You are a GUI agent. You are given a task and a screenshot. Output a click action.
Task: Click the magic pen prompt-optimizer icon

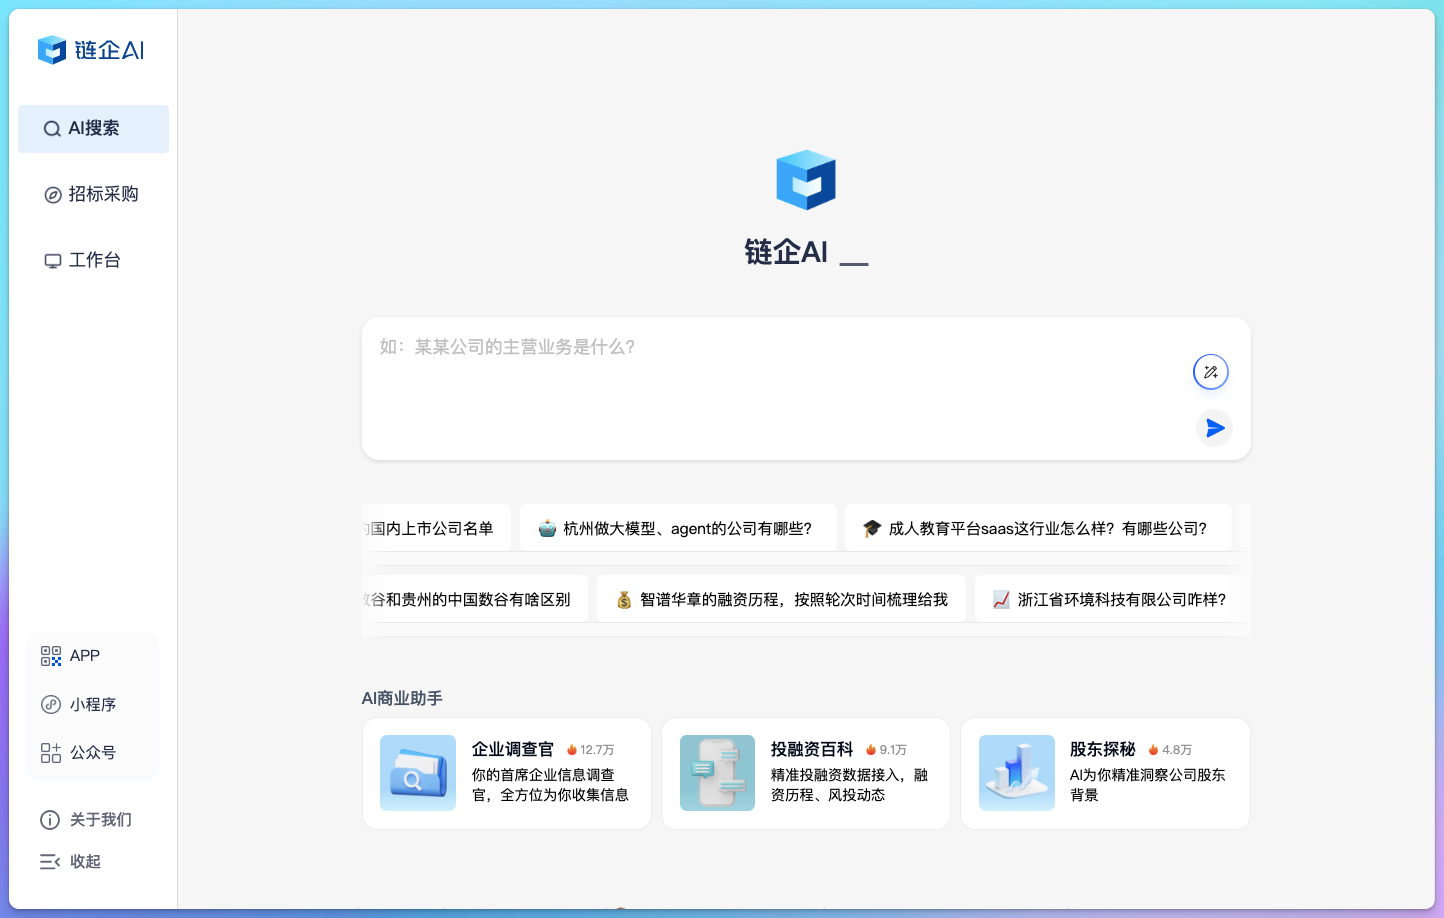coord(1211,371)
